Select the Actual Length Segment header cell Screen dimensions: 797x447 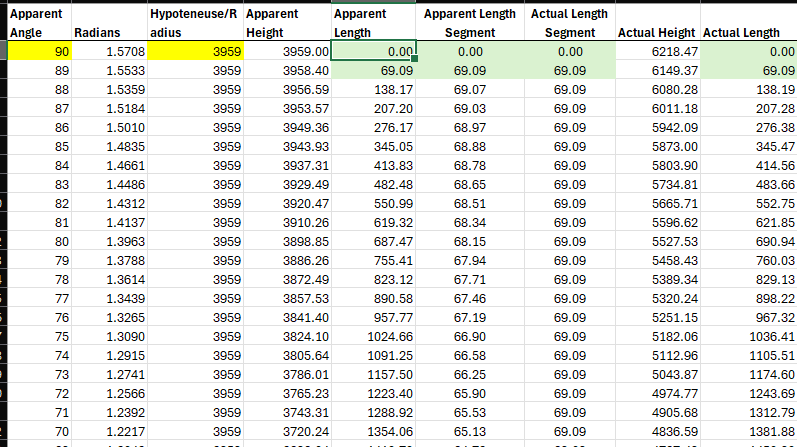pos(570,22)
